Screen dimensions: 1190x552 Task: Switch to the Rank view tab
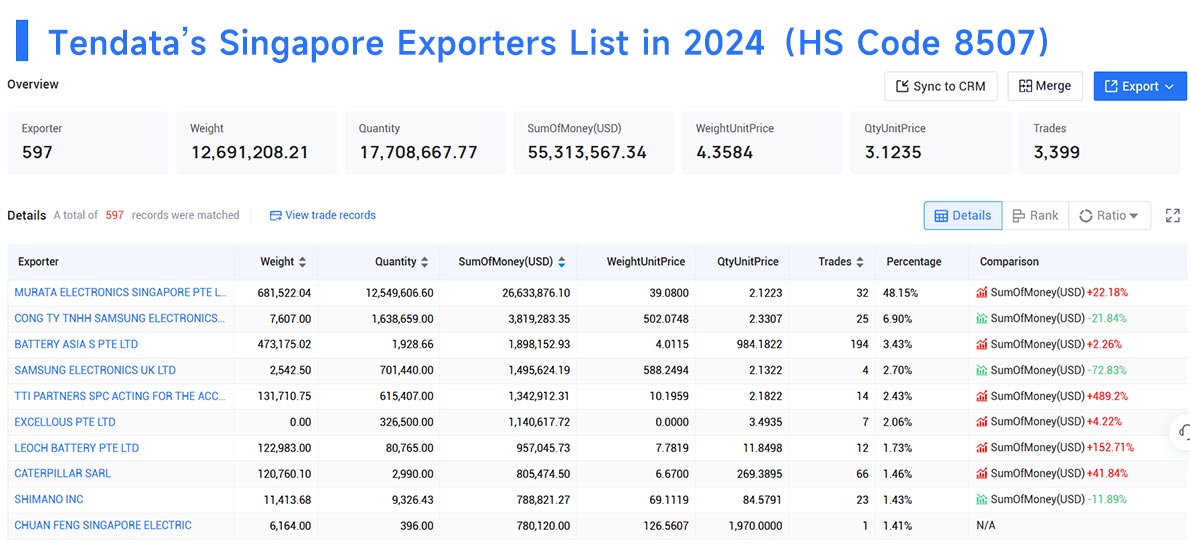[1035, 216]
